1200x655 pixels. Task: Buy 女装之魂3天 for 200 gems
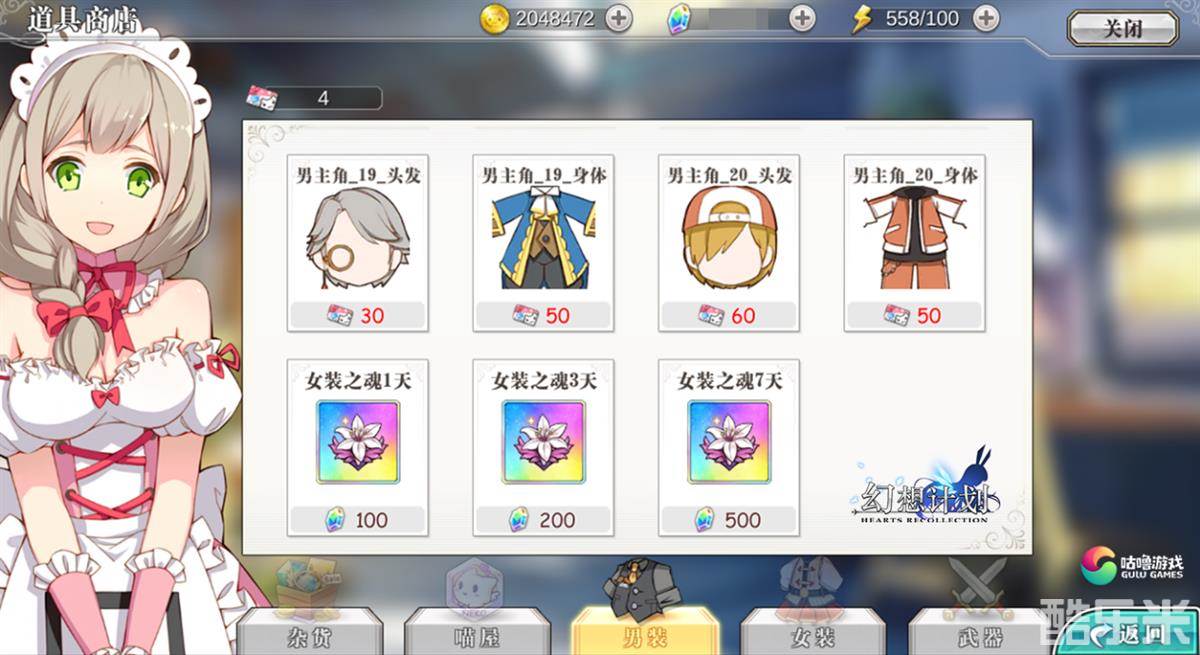(x=543, y=447)
